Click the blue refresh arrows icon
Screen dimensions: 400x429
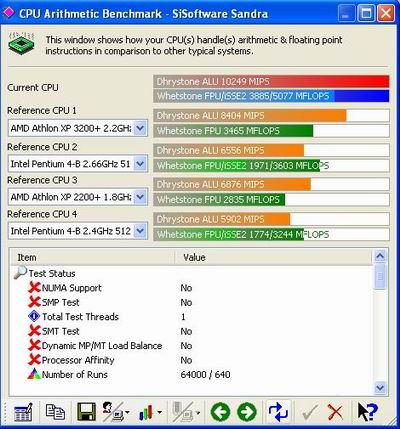coord(278,412)
